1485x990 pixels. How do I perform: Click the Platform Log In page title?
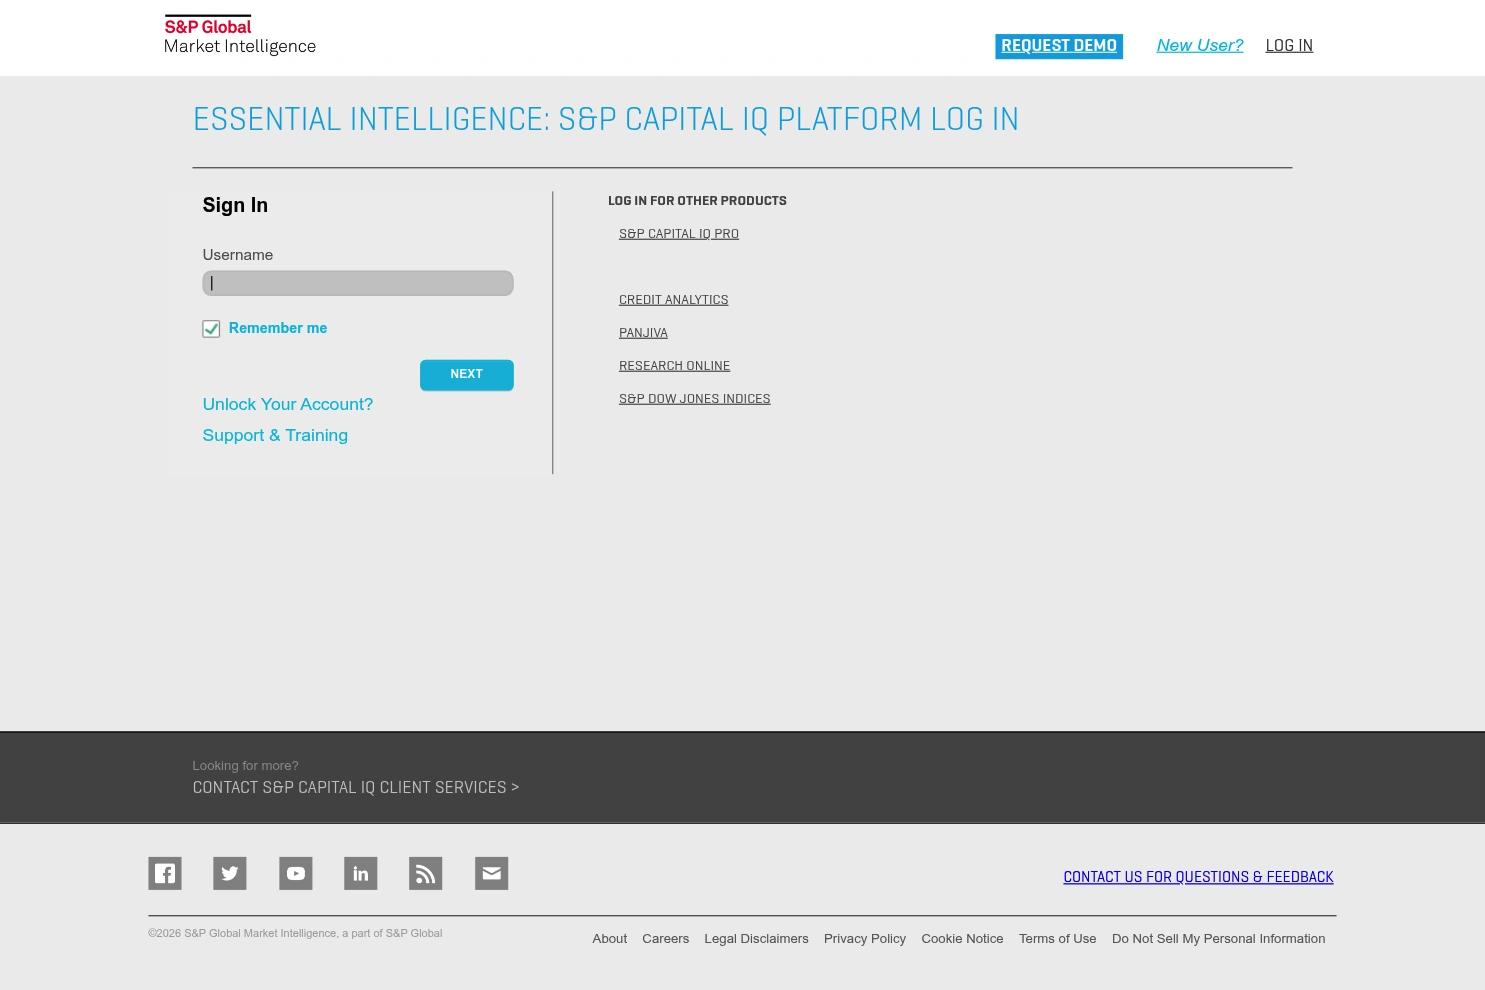coord(606,120)
